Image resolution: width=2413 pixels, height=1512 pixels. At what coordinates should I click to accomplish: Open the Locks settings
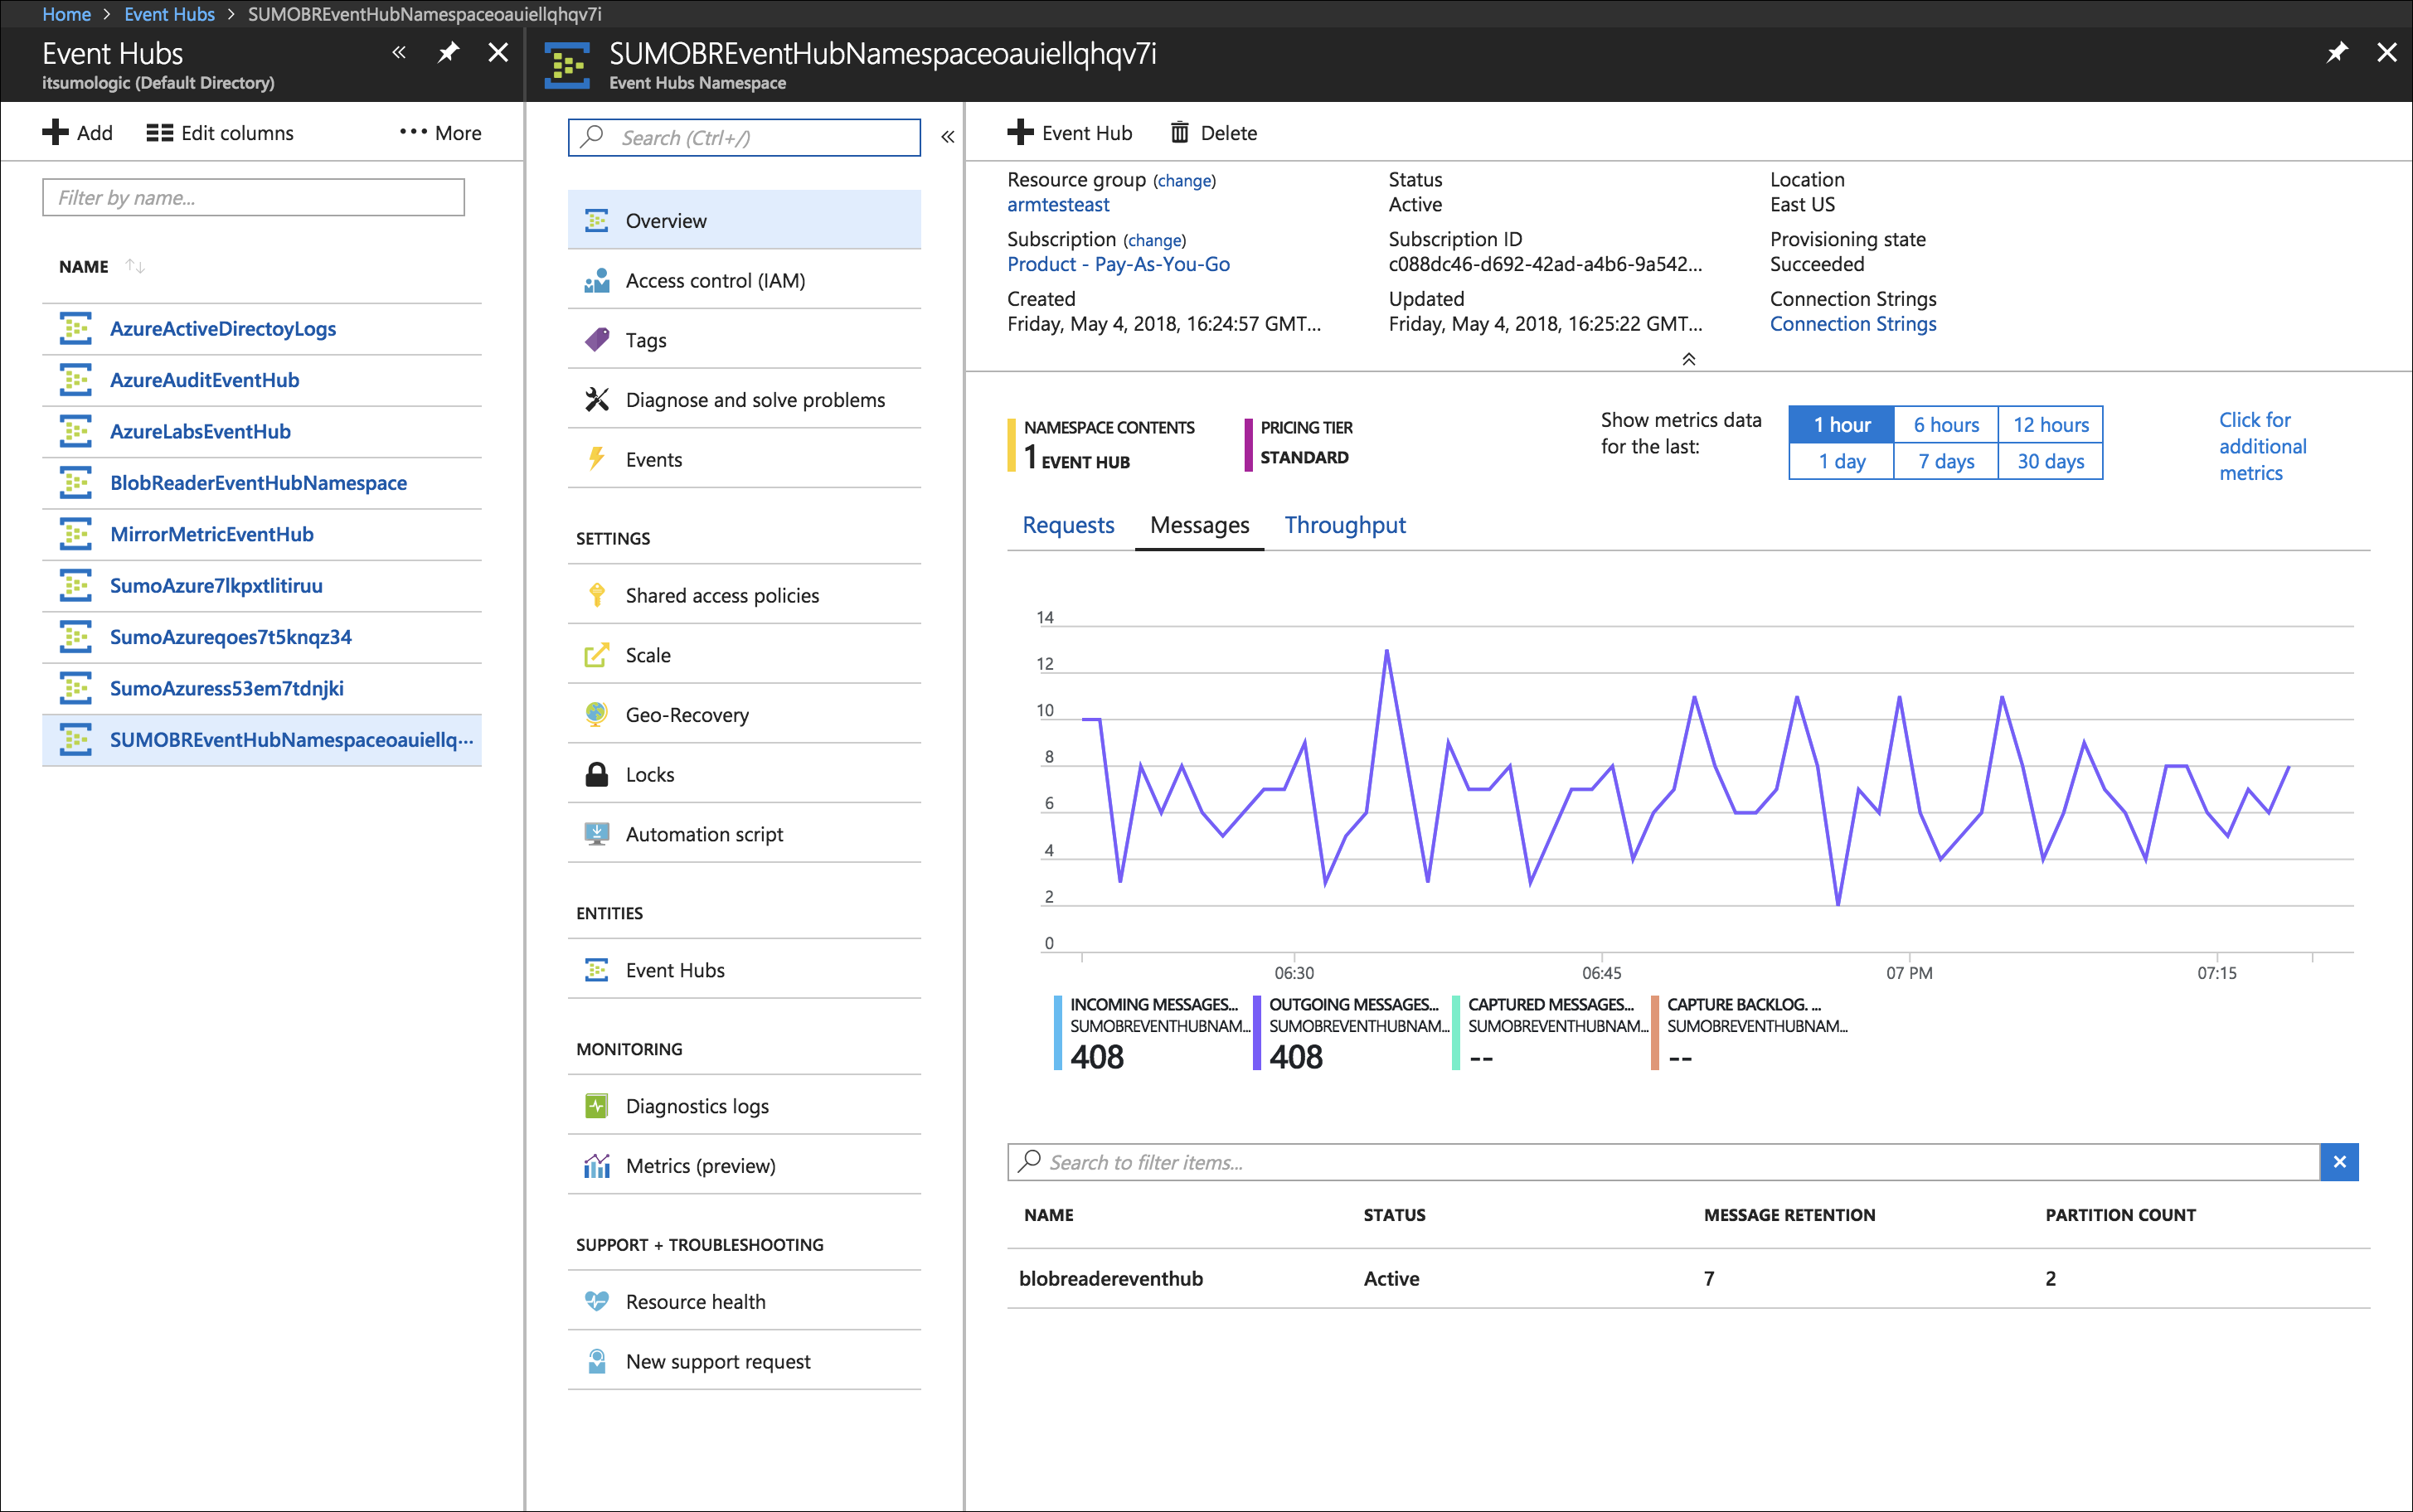649,773
